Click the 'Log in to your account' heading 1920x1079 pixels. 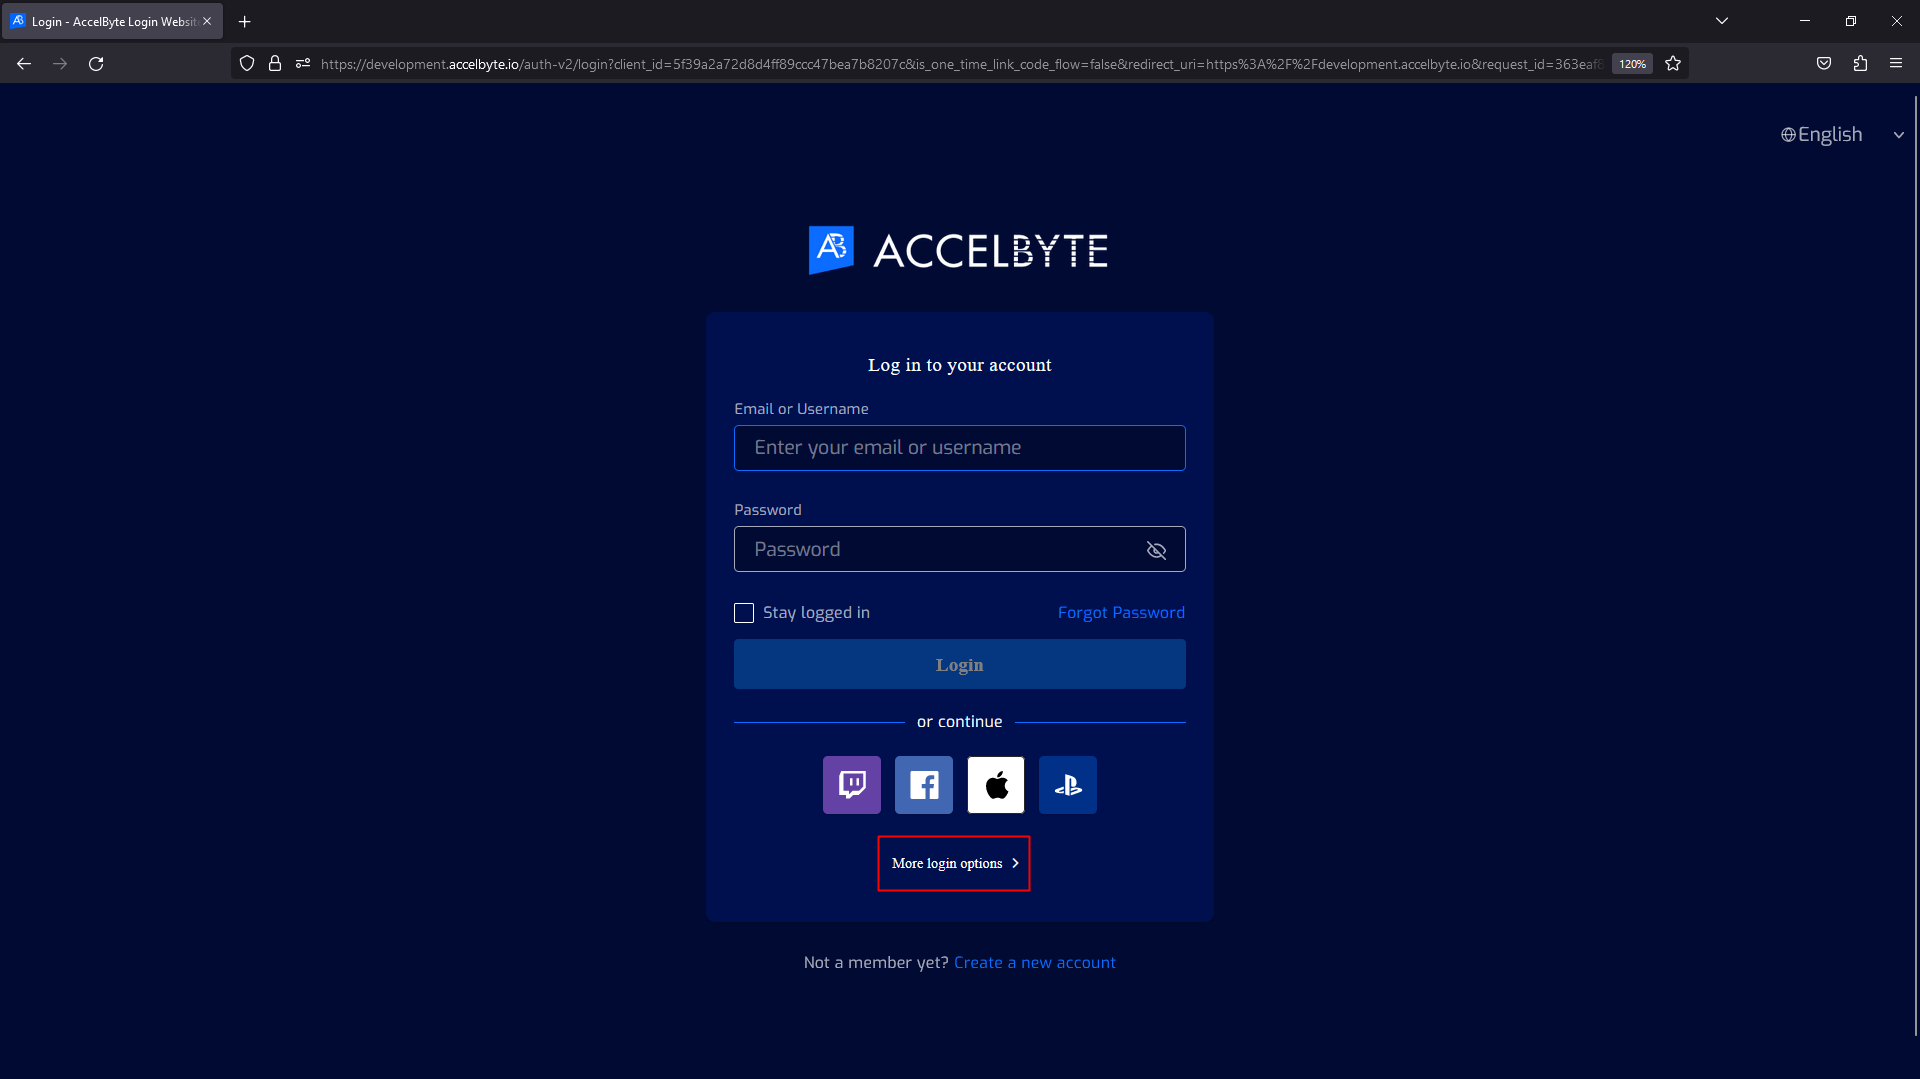pyautogui.click(x=960, y=365)
